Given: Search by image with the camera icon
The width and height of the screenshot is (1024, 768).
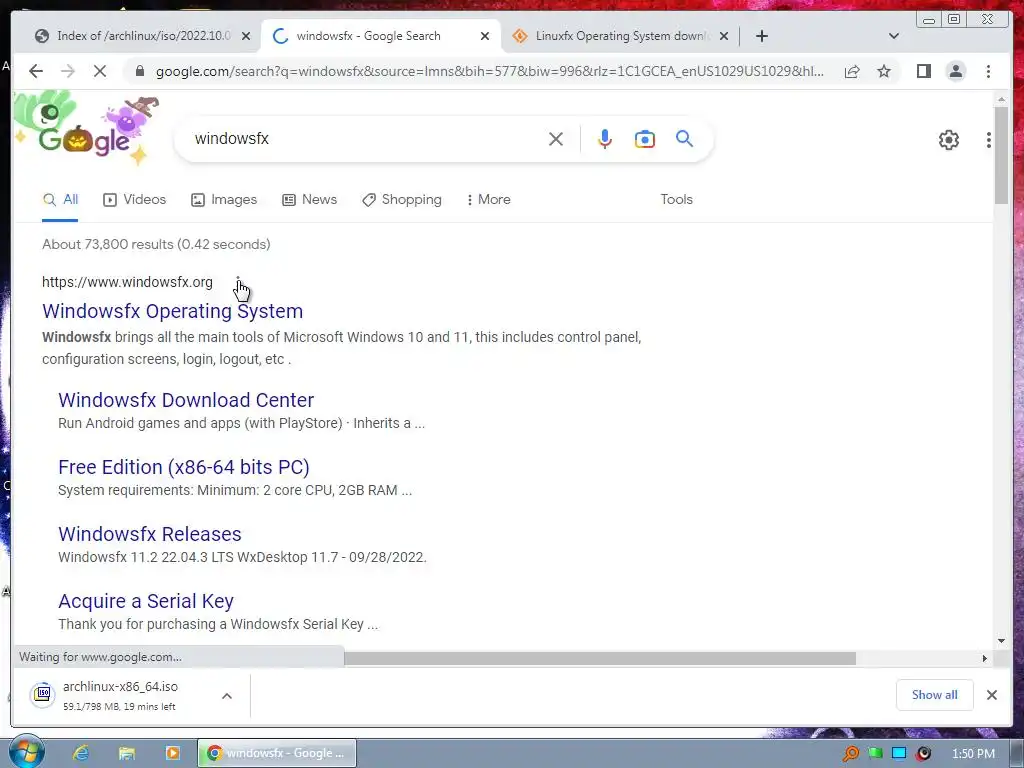Looking at the screenshot, I should (x=645, y=139).
